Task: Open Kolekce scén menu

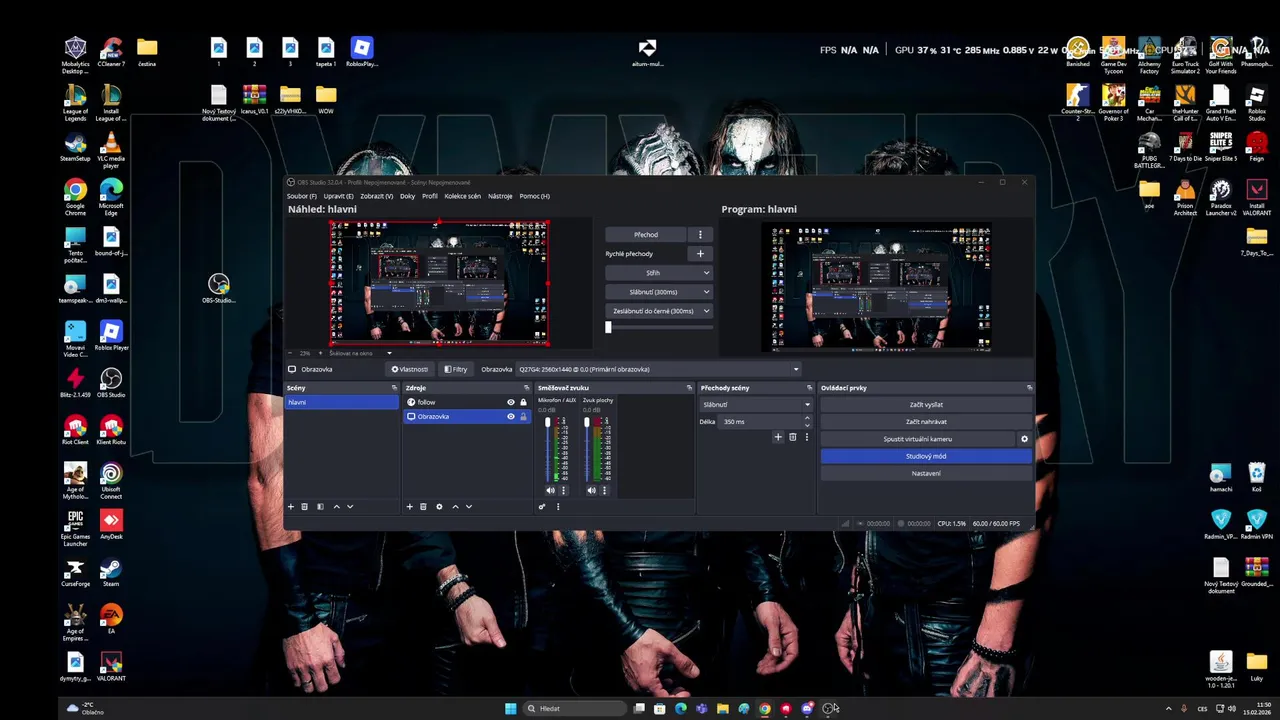Action: (463, 196)
